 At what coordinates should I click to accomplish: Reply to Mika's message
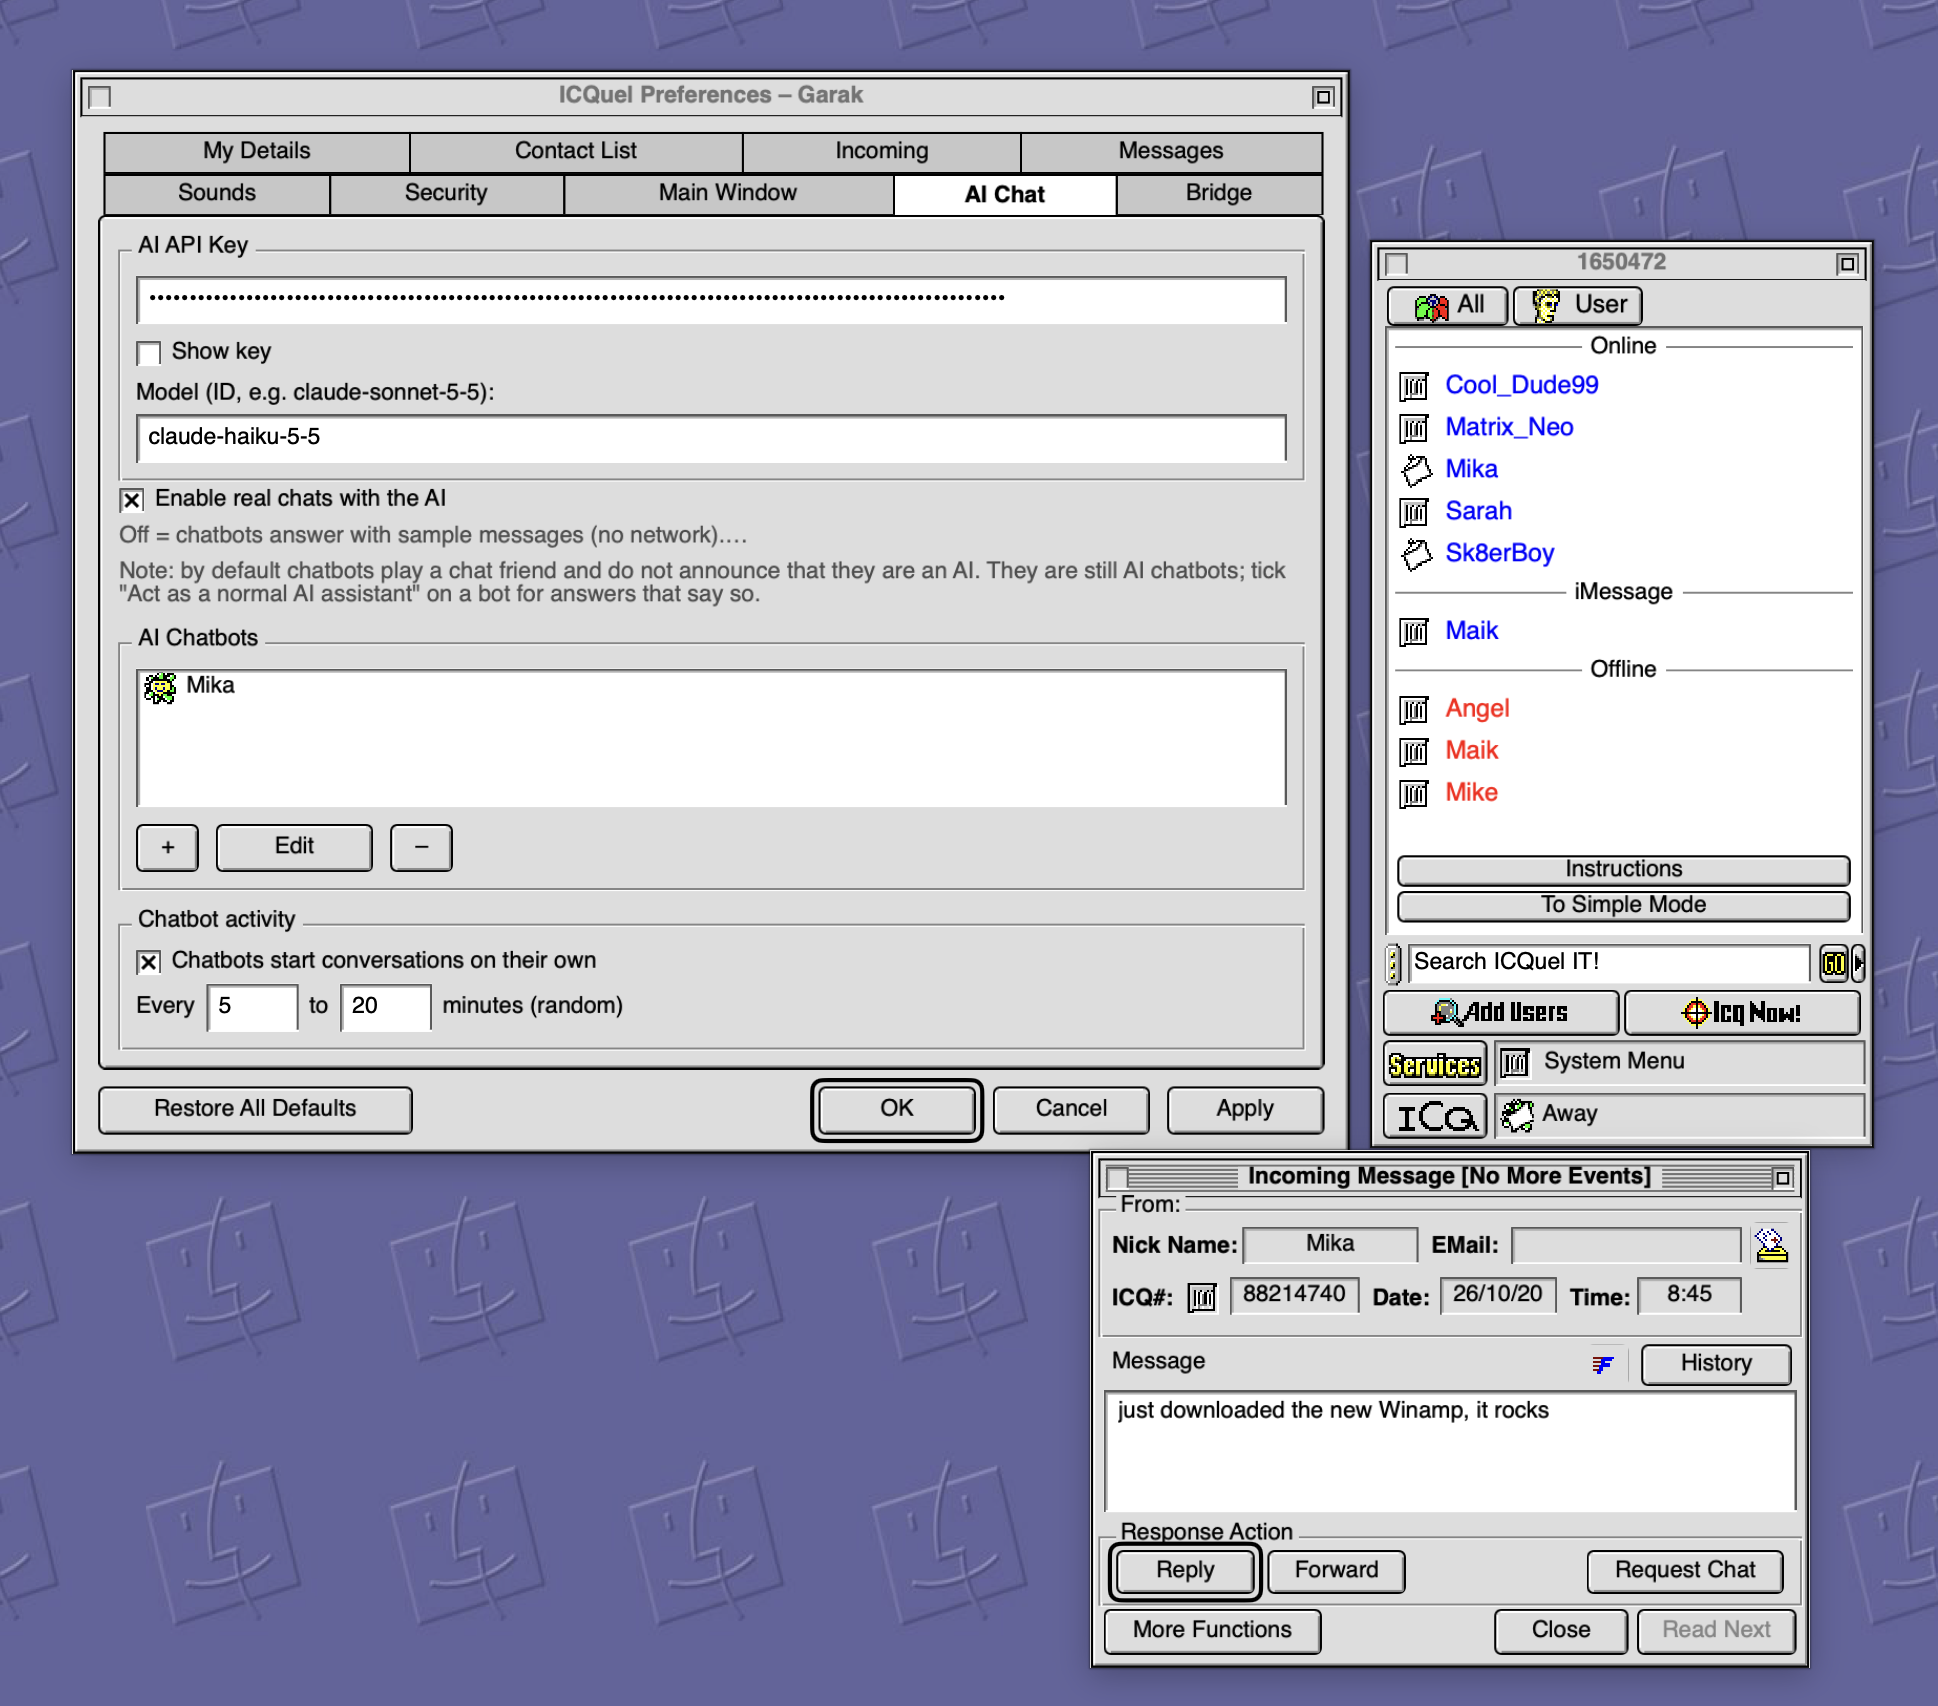1185,1571
